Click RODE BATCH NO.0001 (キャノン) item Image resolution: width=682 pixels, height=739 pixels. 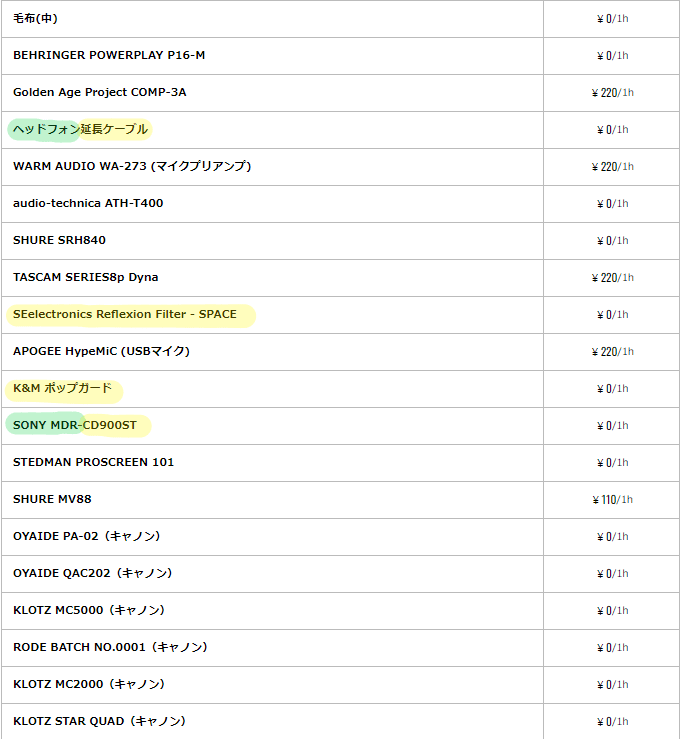click(110, 647)
